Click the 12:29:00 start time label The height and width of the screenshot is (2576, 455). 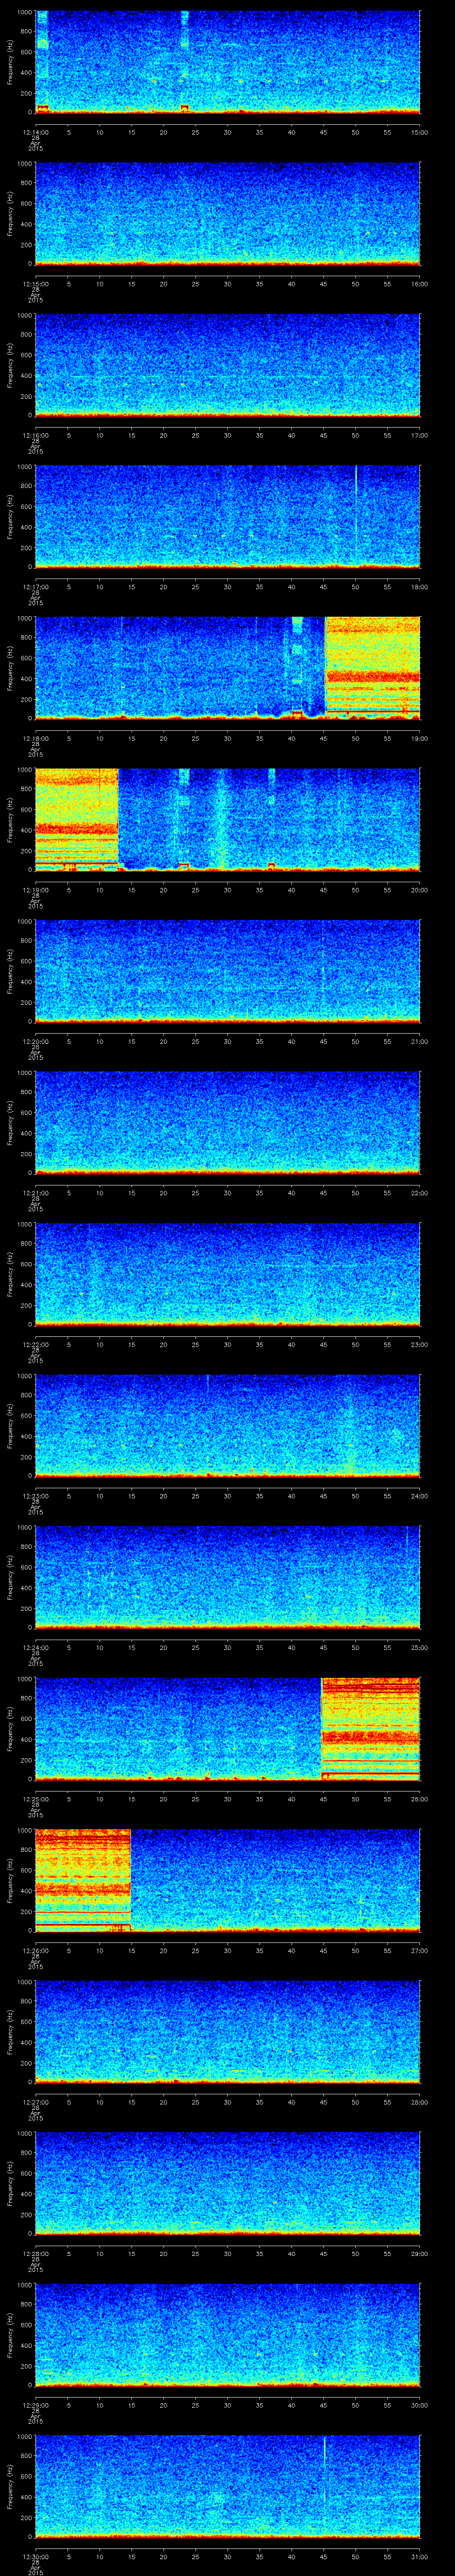[x=35, y=2405]
